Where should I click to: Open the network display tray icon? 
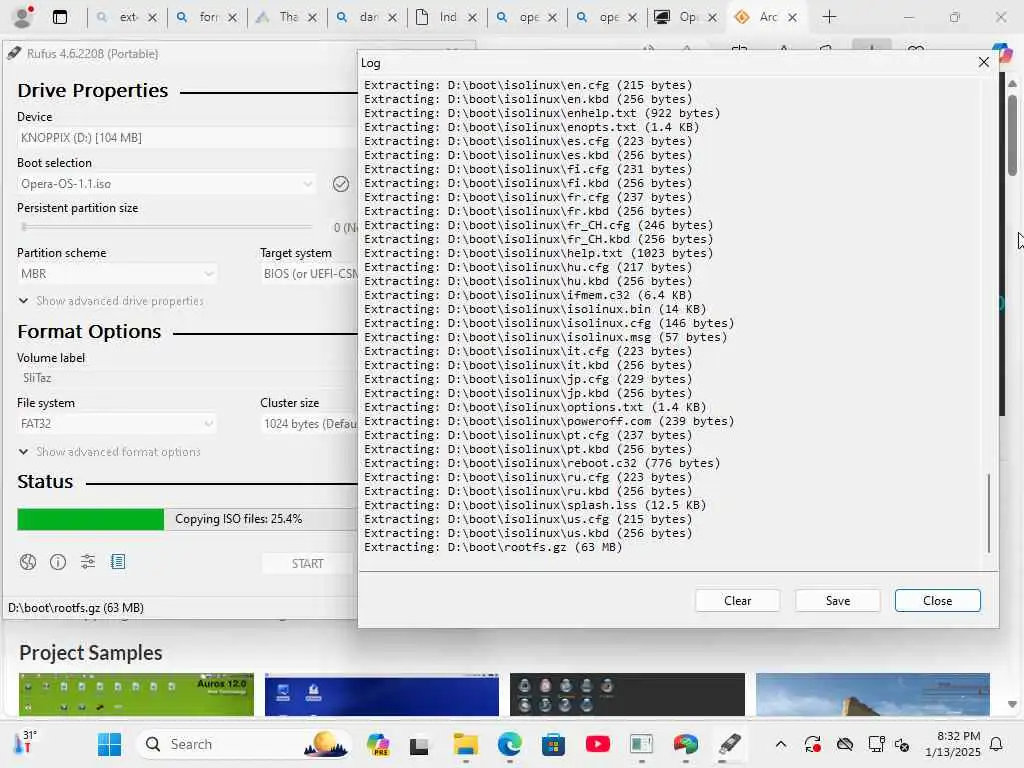tap(876, 744)
